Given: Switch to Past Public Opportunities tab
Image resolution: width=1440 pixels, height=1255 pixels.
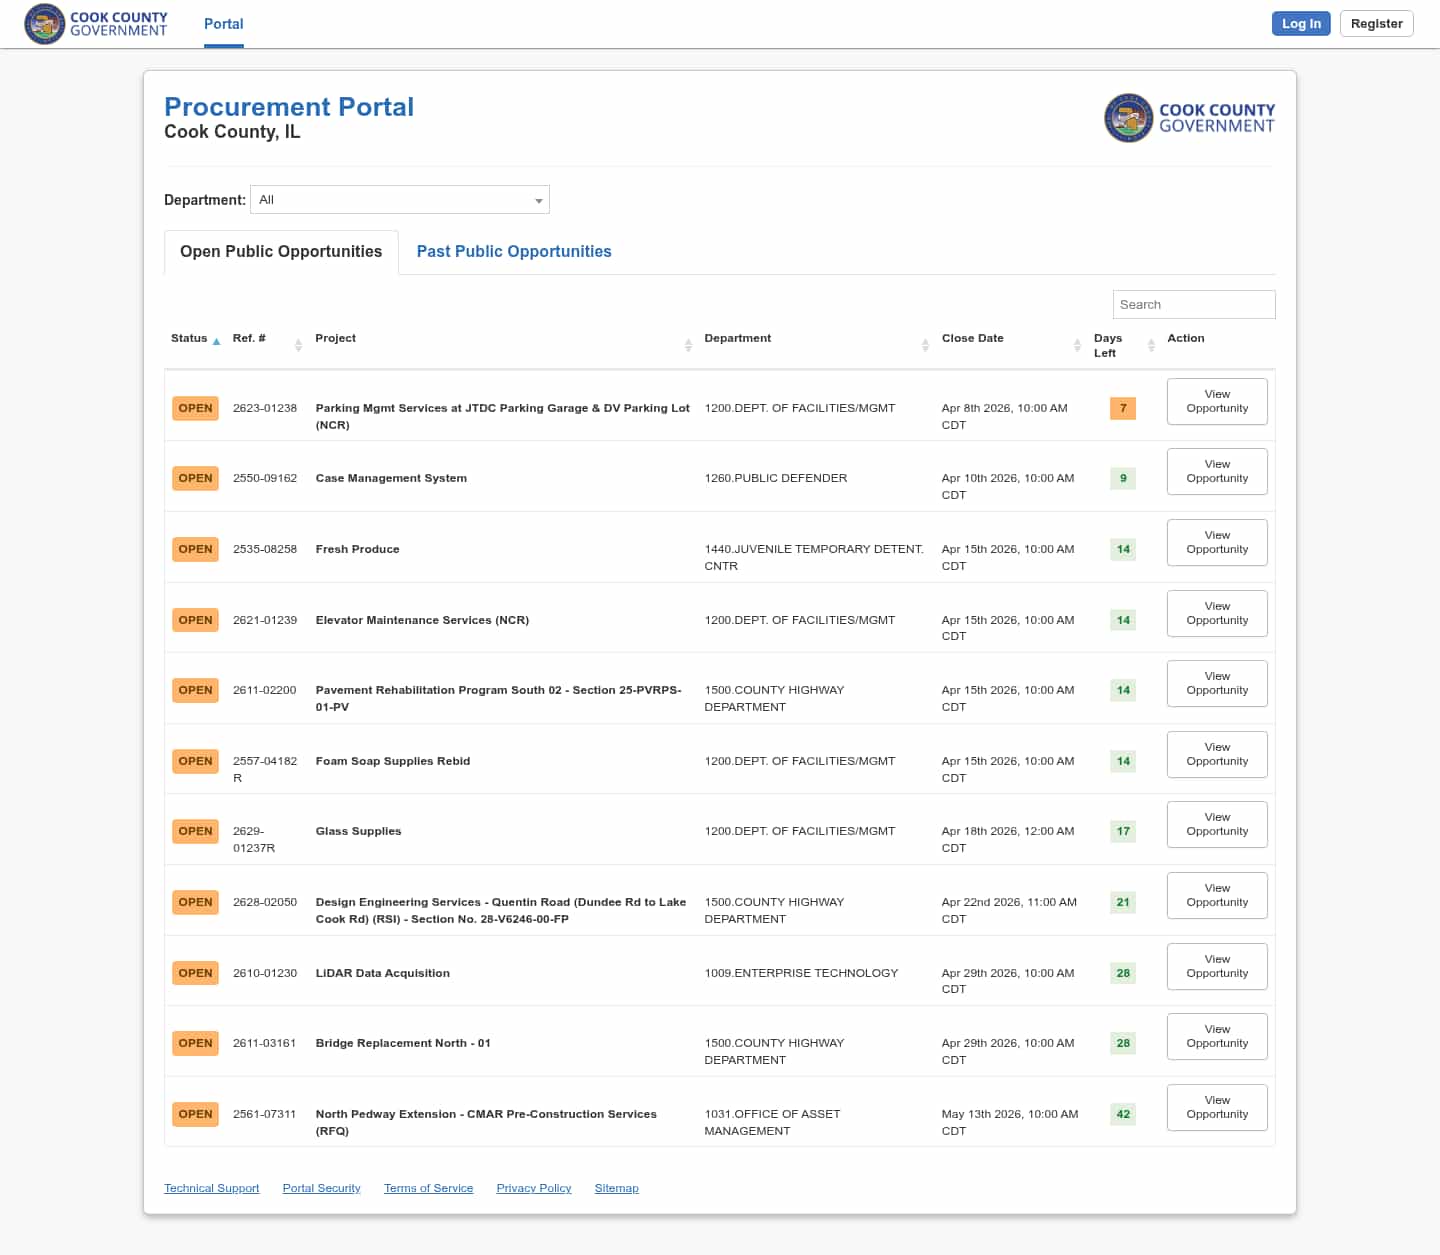Looking at the screenshot, I should click(x=514, y=252).
